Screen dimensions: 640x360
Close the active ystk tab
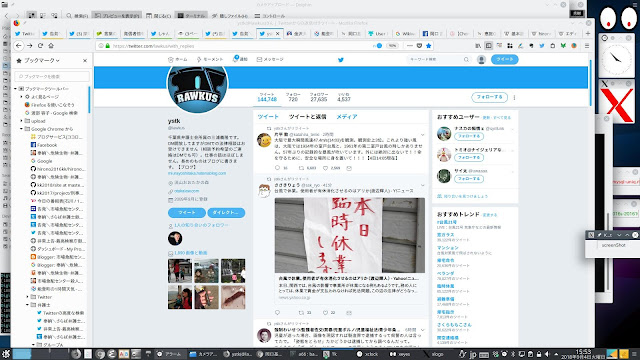click(278, 33)
